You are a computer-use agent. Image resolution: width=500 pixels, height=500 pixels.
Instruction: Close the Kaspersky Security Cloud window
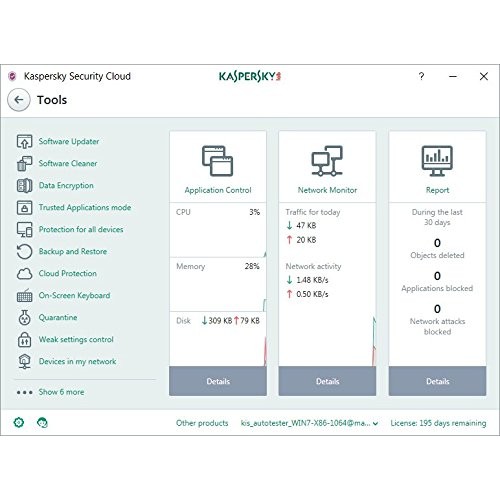point(484,76)
